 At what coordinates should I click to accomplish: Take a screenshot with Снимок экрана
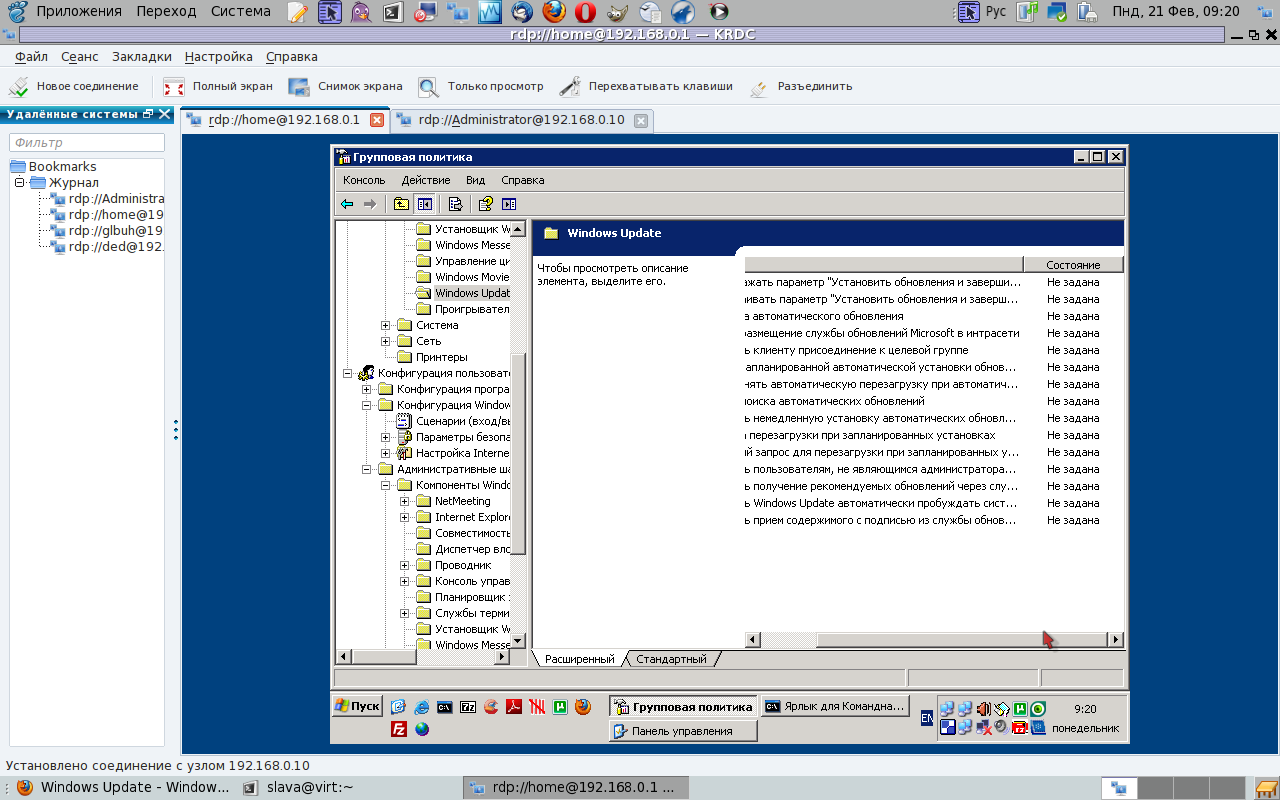click(345, 86)
